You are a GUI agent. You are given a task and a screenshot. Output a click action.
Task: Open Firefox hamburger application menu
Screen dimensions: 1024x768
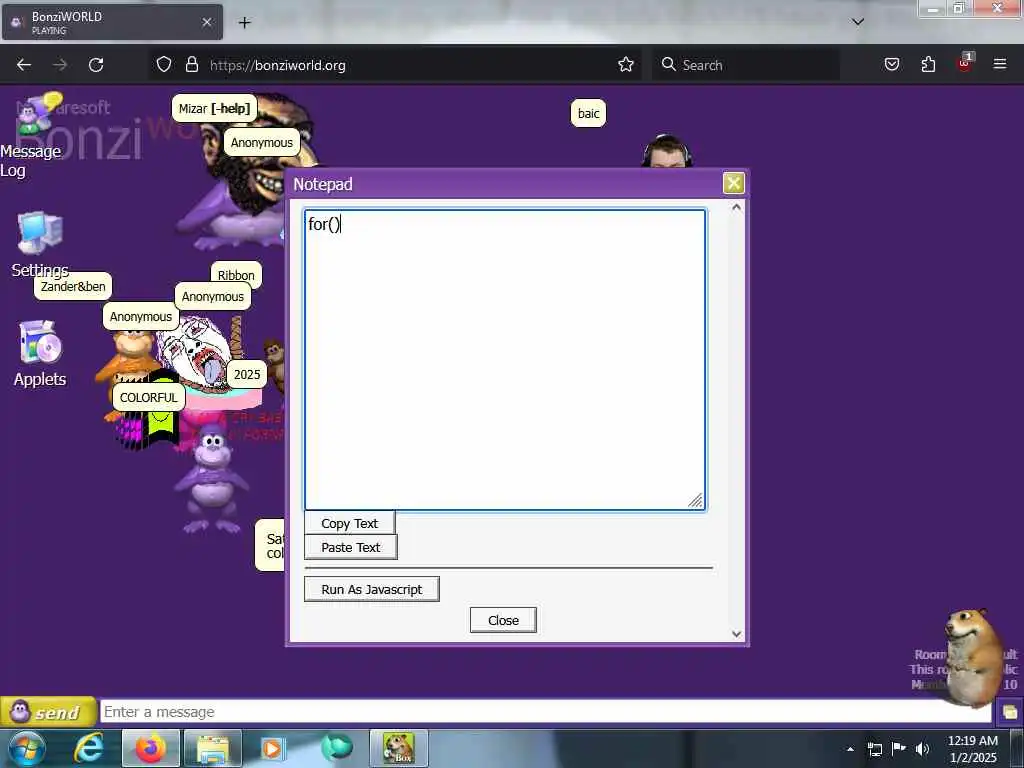[x=1000, y=64]
